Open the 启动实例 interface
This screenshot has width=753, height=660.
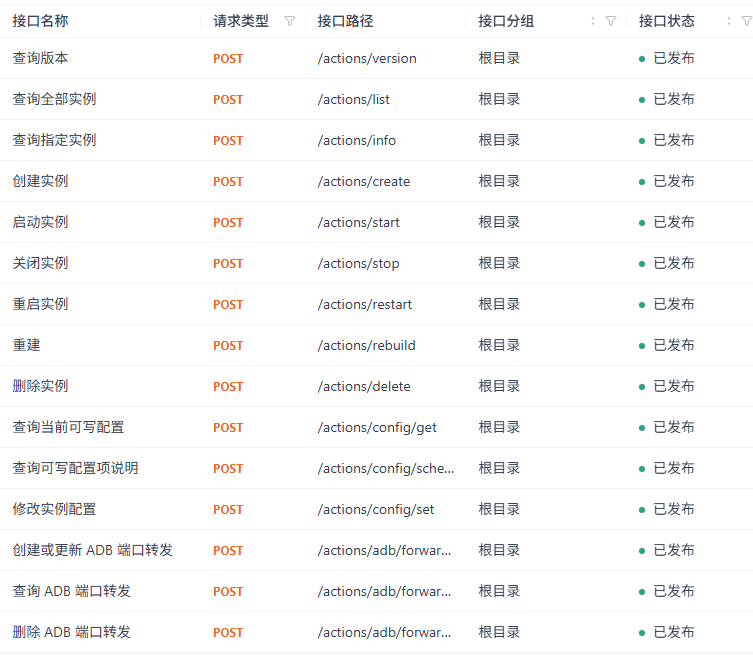click(40, 222)
